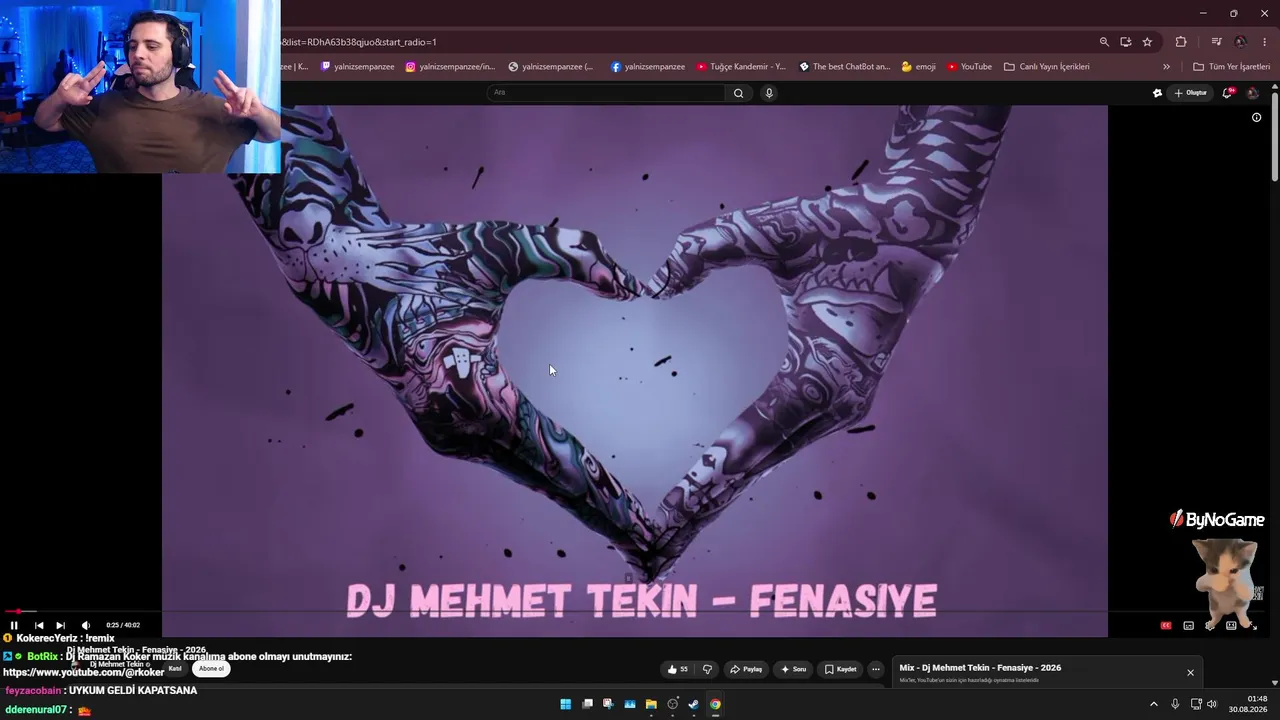Show video info card icon
The height and width of the screenshot is (720, 1280).
click(x=1257, y=117)
